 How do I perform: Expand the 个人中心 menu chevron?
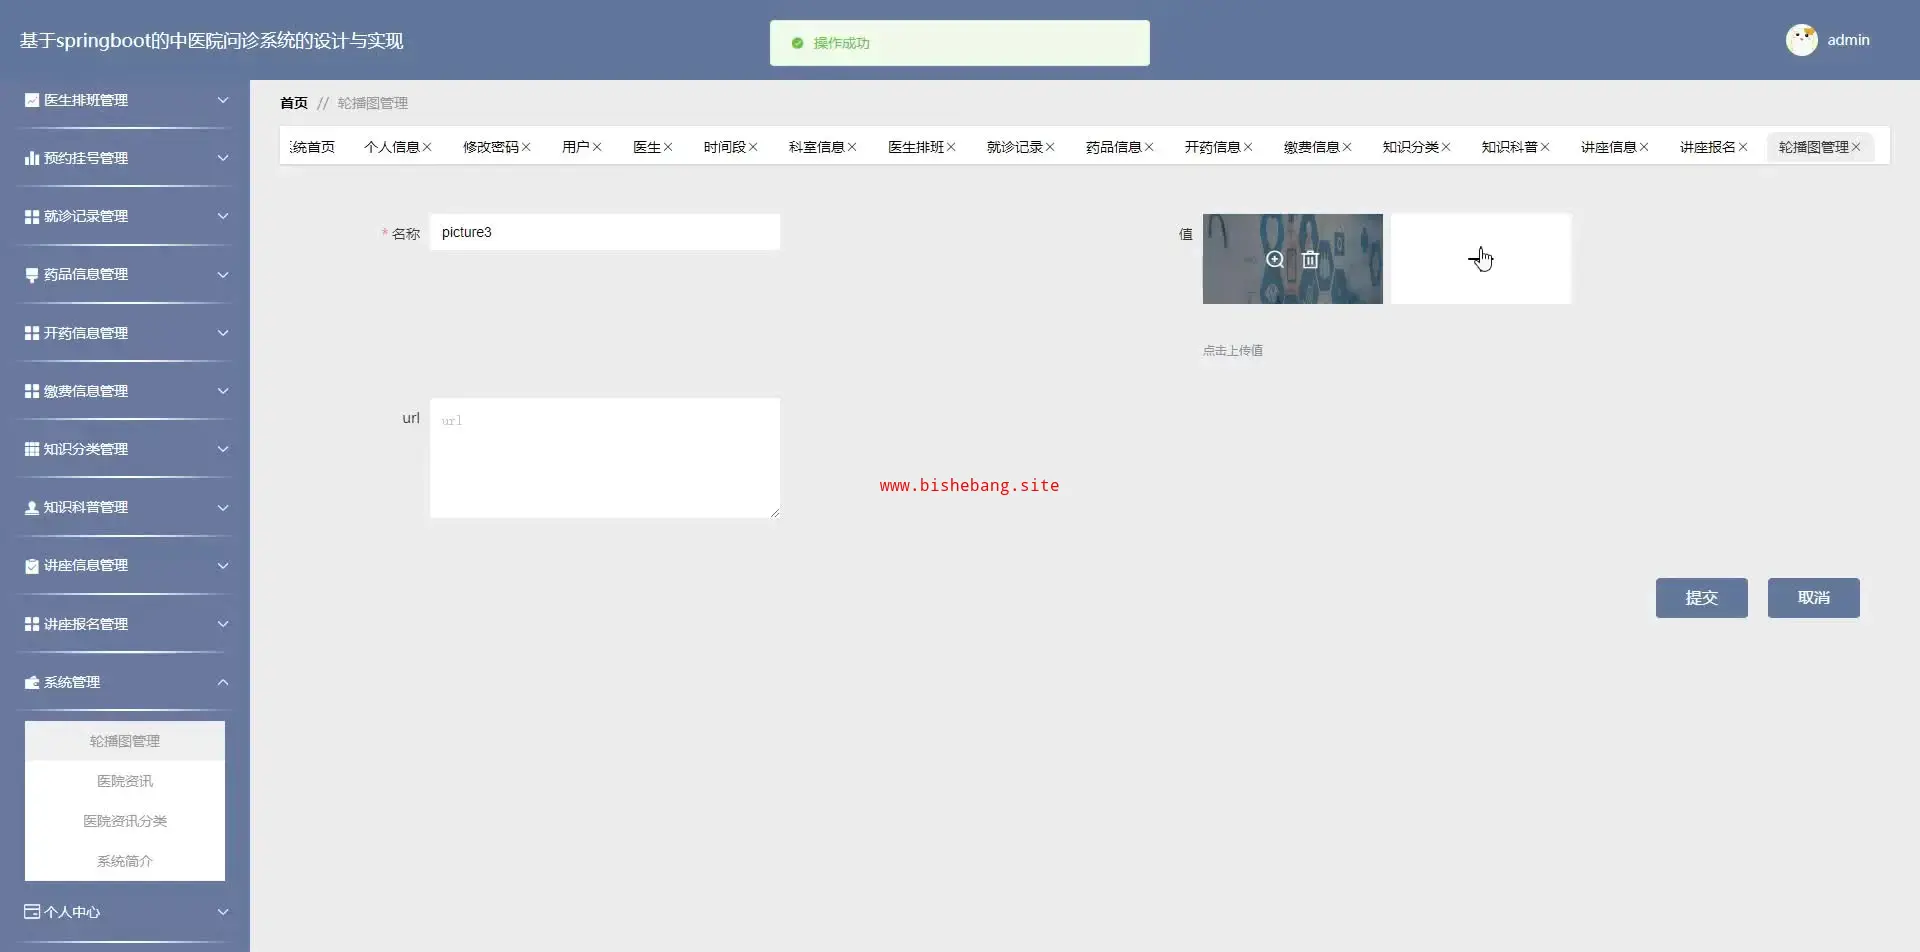pyautogui.click(x=223, y=912)
